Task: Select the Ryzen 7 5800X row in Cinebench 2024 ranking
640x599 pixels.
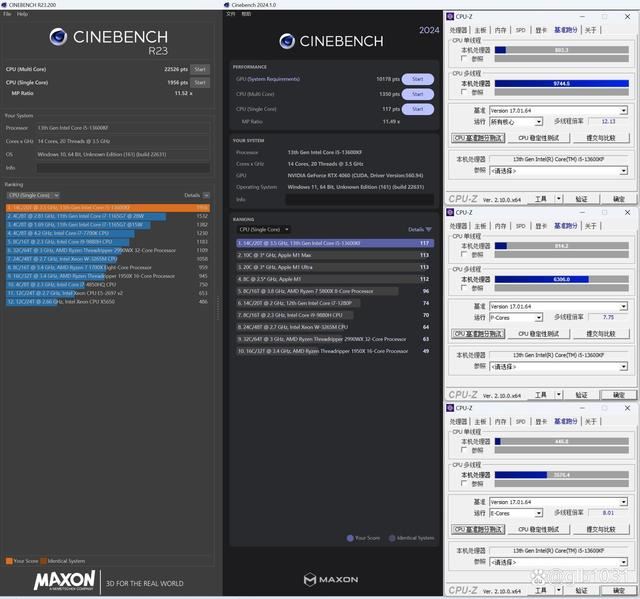Action: click(x=335, y=291)
